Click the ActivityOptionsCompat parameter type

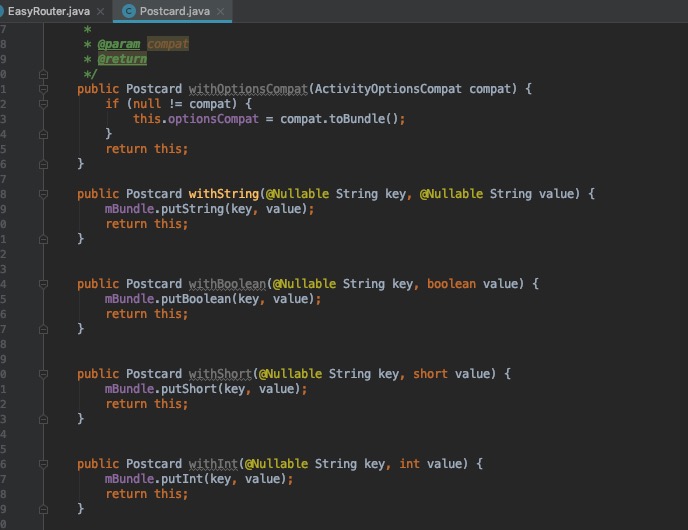[388, 89]
